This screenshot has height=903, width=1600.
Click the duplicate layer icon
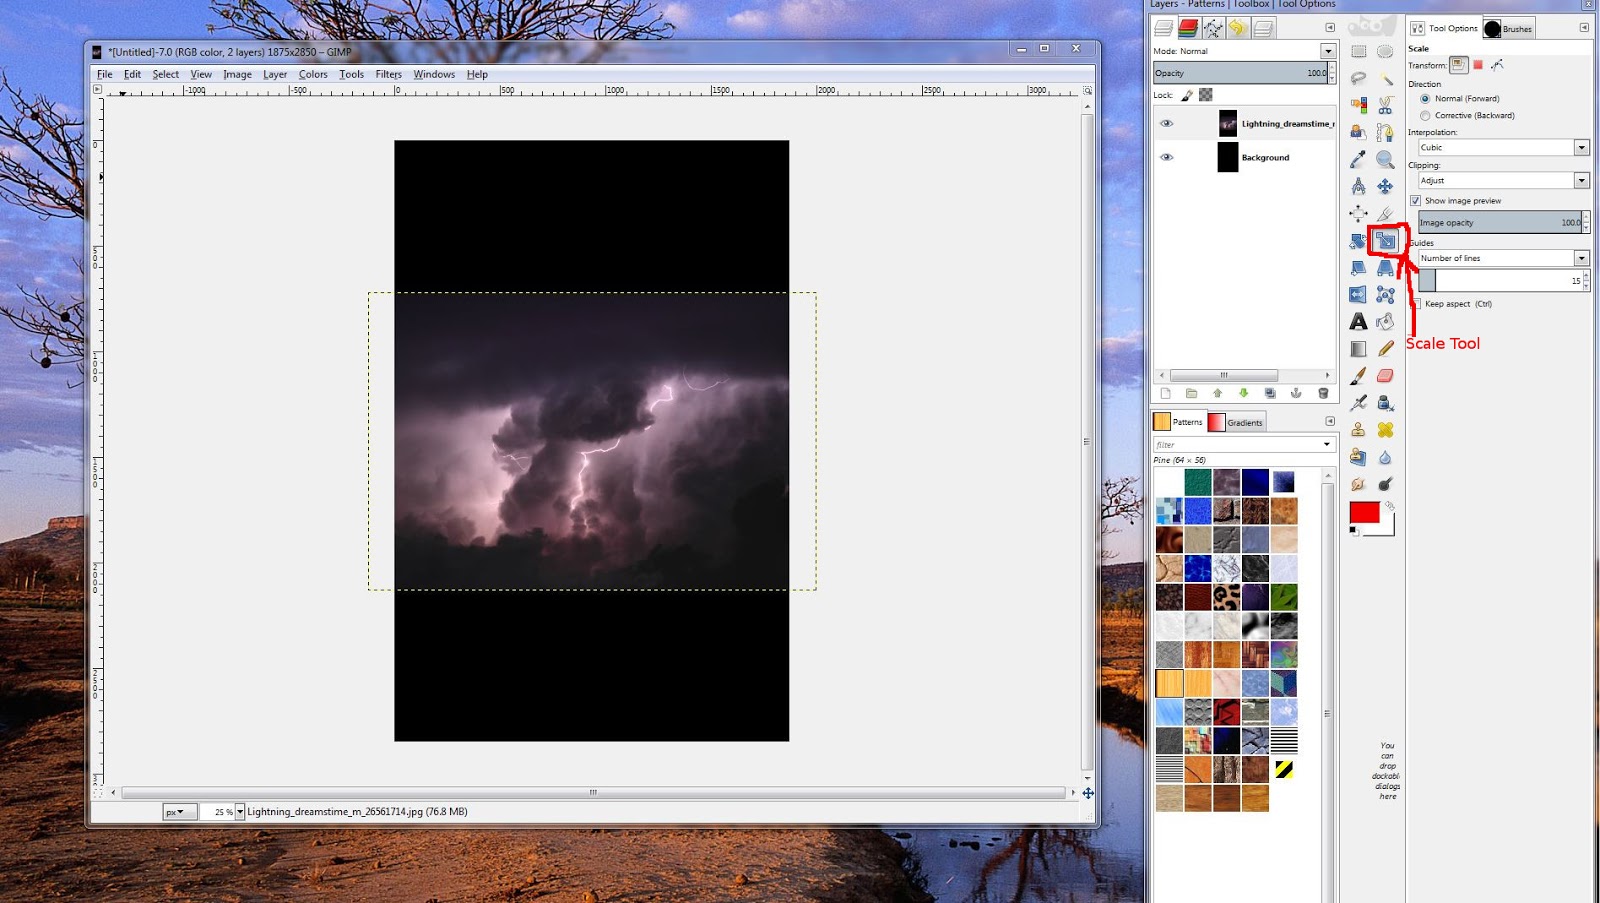[x=1270, y=393]
